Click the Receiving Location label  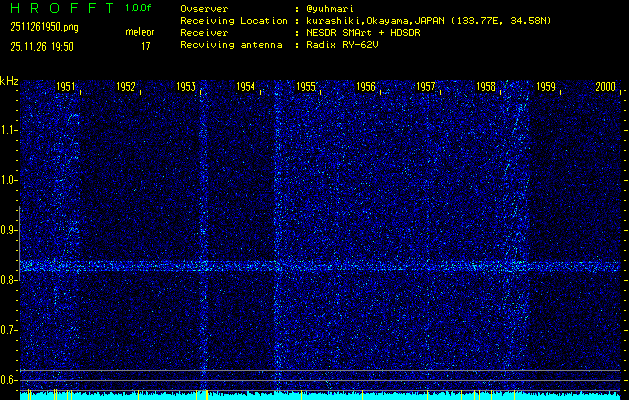coord(234,21)
